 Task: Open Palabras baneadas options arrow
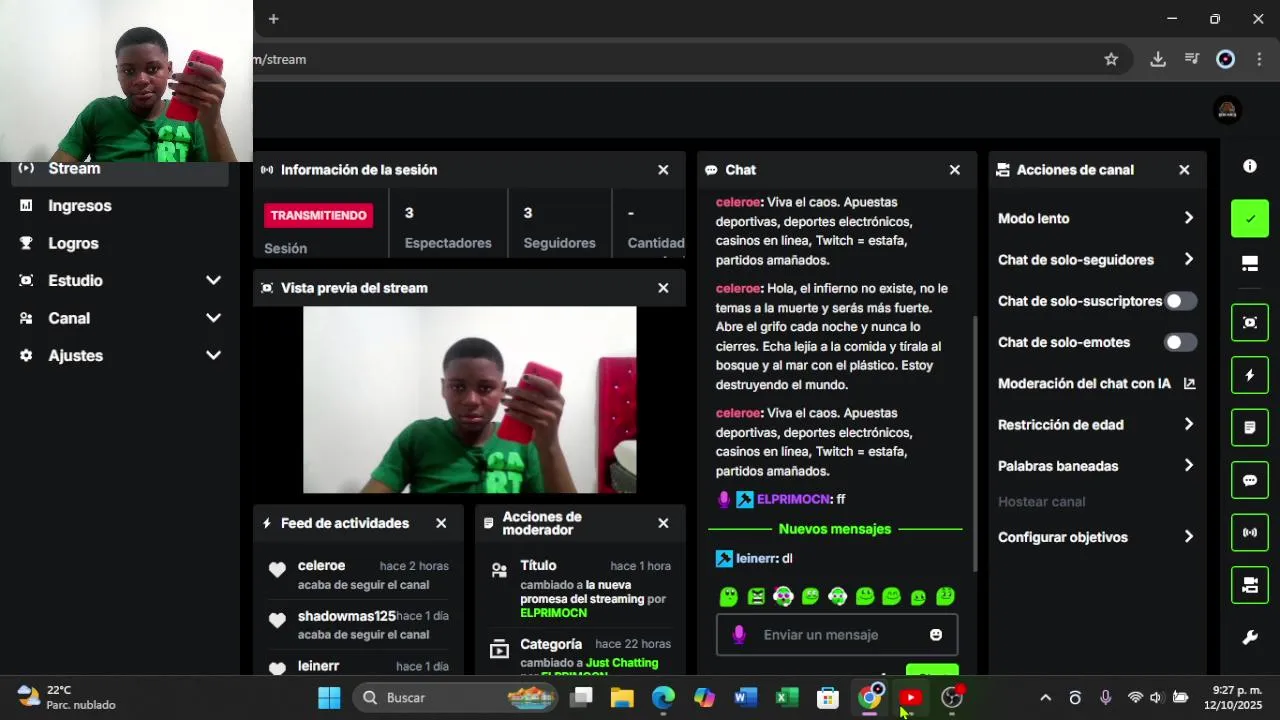tap(1188, 466)
